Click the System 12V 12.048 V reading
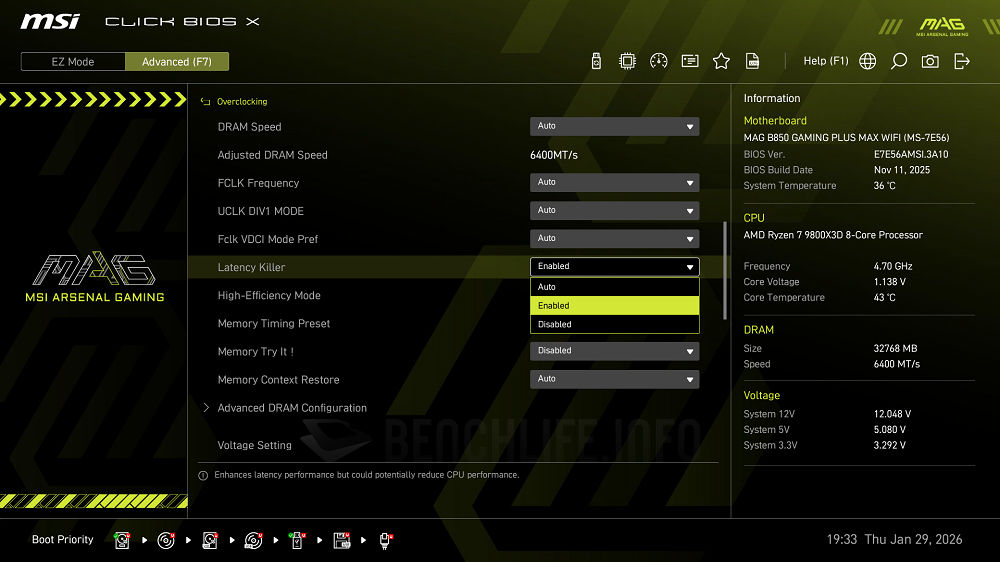 (x=892, y=414)
